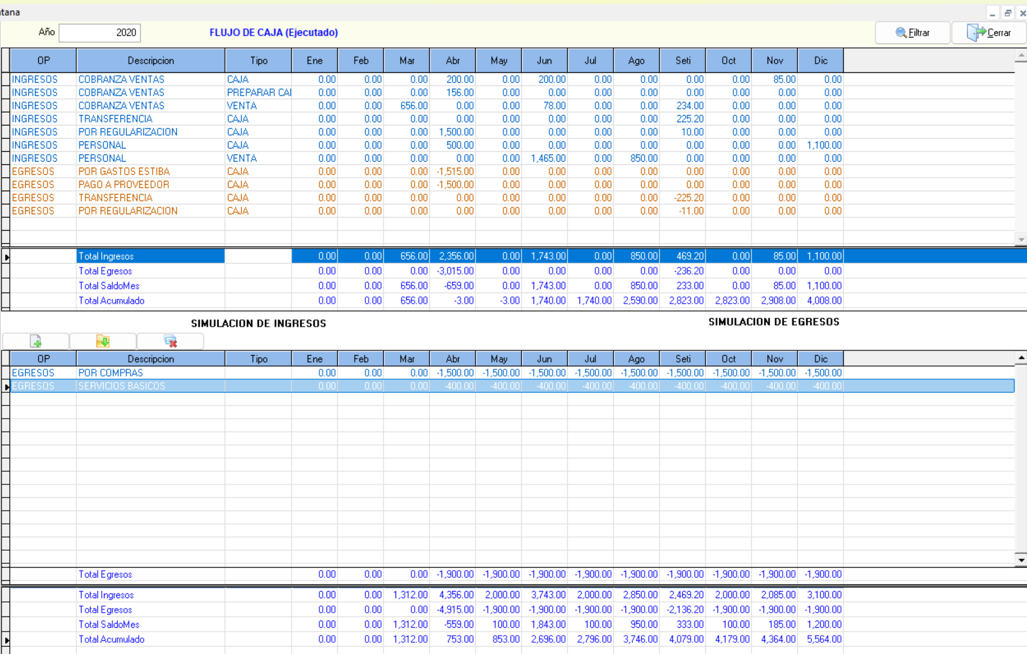Click EGRESOS POR REGULARIZACION description cell

pos(151,211)
